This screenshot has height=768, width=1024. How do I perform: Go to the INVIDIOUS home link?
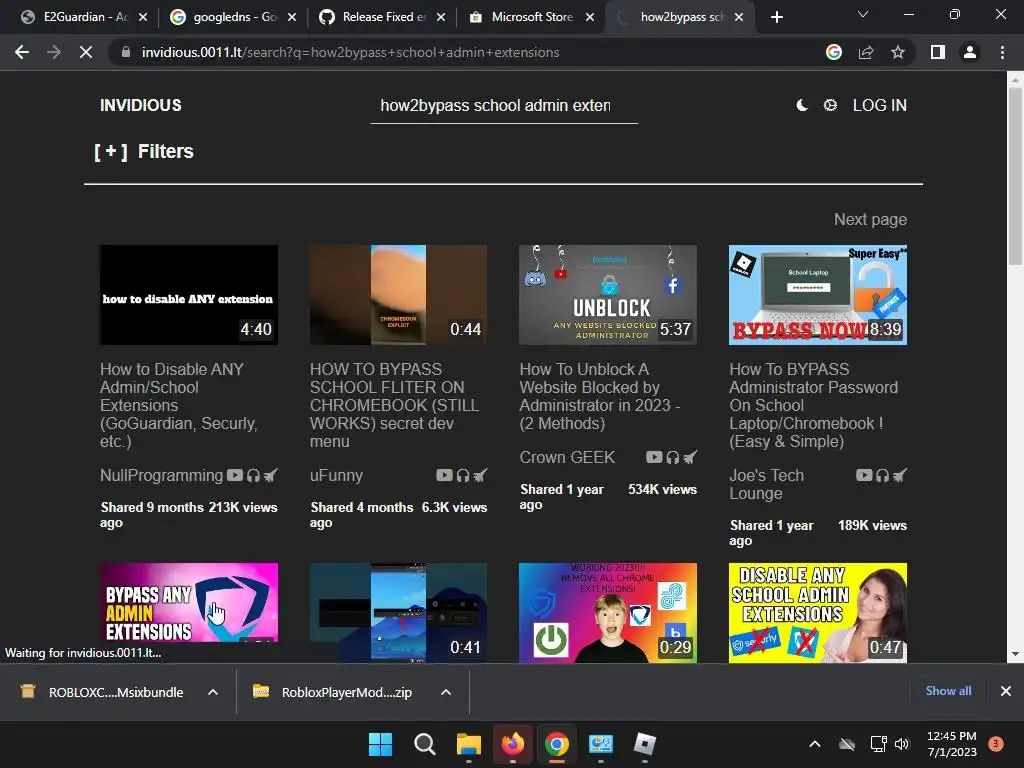click(140, 105)
